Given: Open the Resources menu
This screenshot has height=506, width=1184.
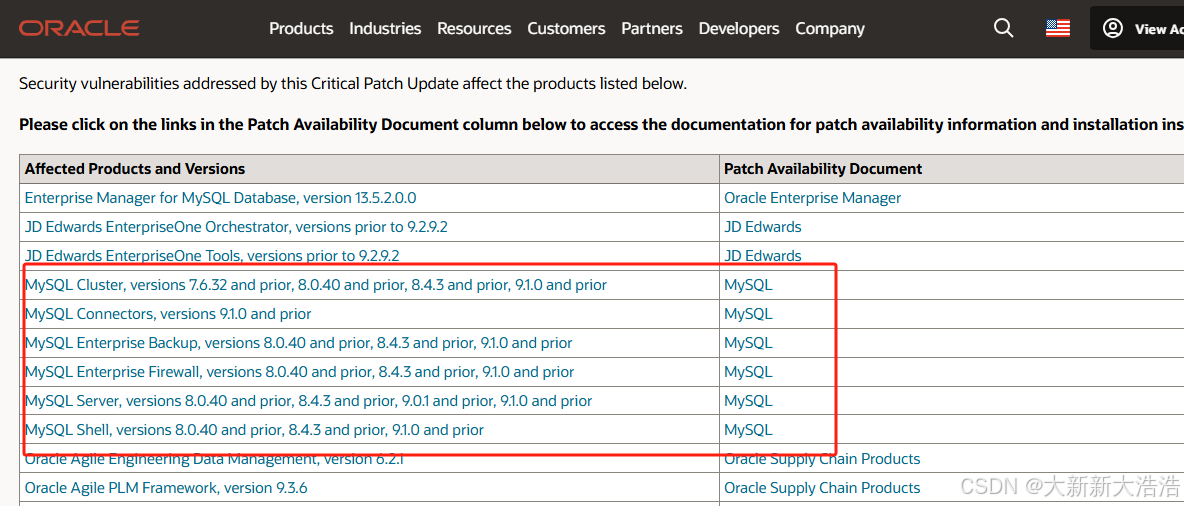Looking at the screenshot, I should pyautogui.click(x=474, y=29).
